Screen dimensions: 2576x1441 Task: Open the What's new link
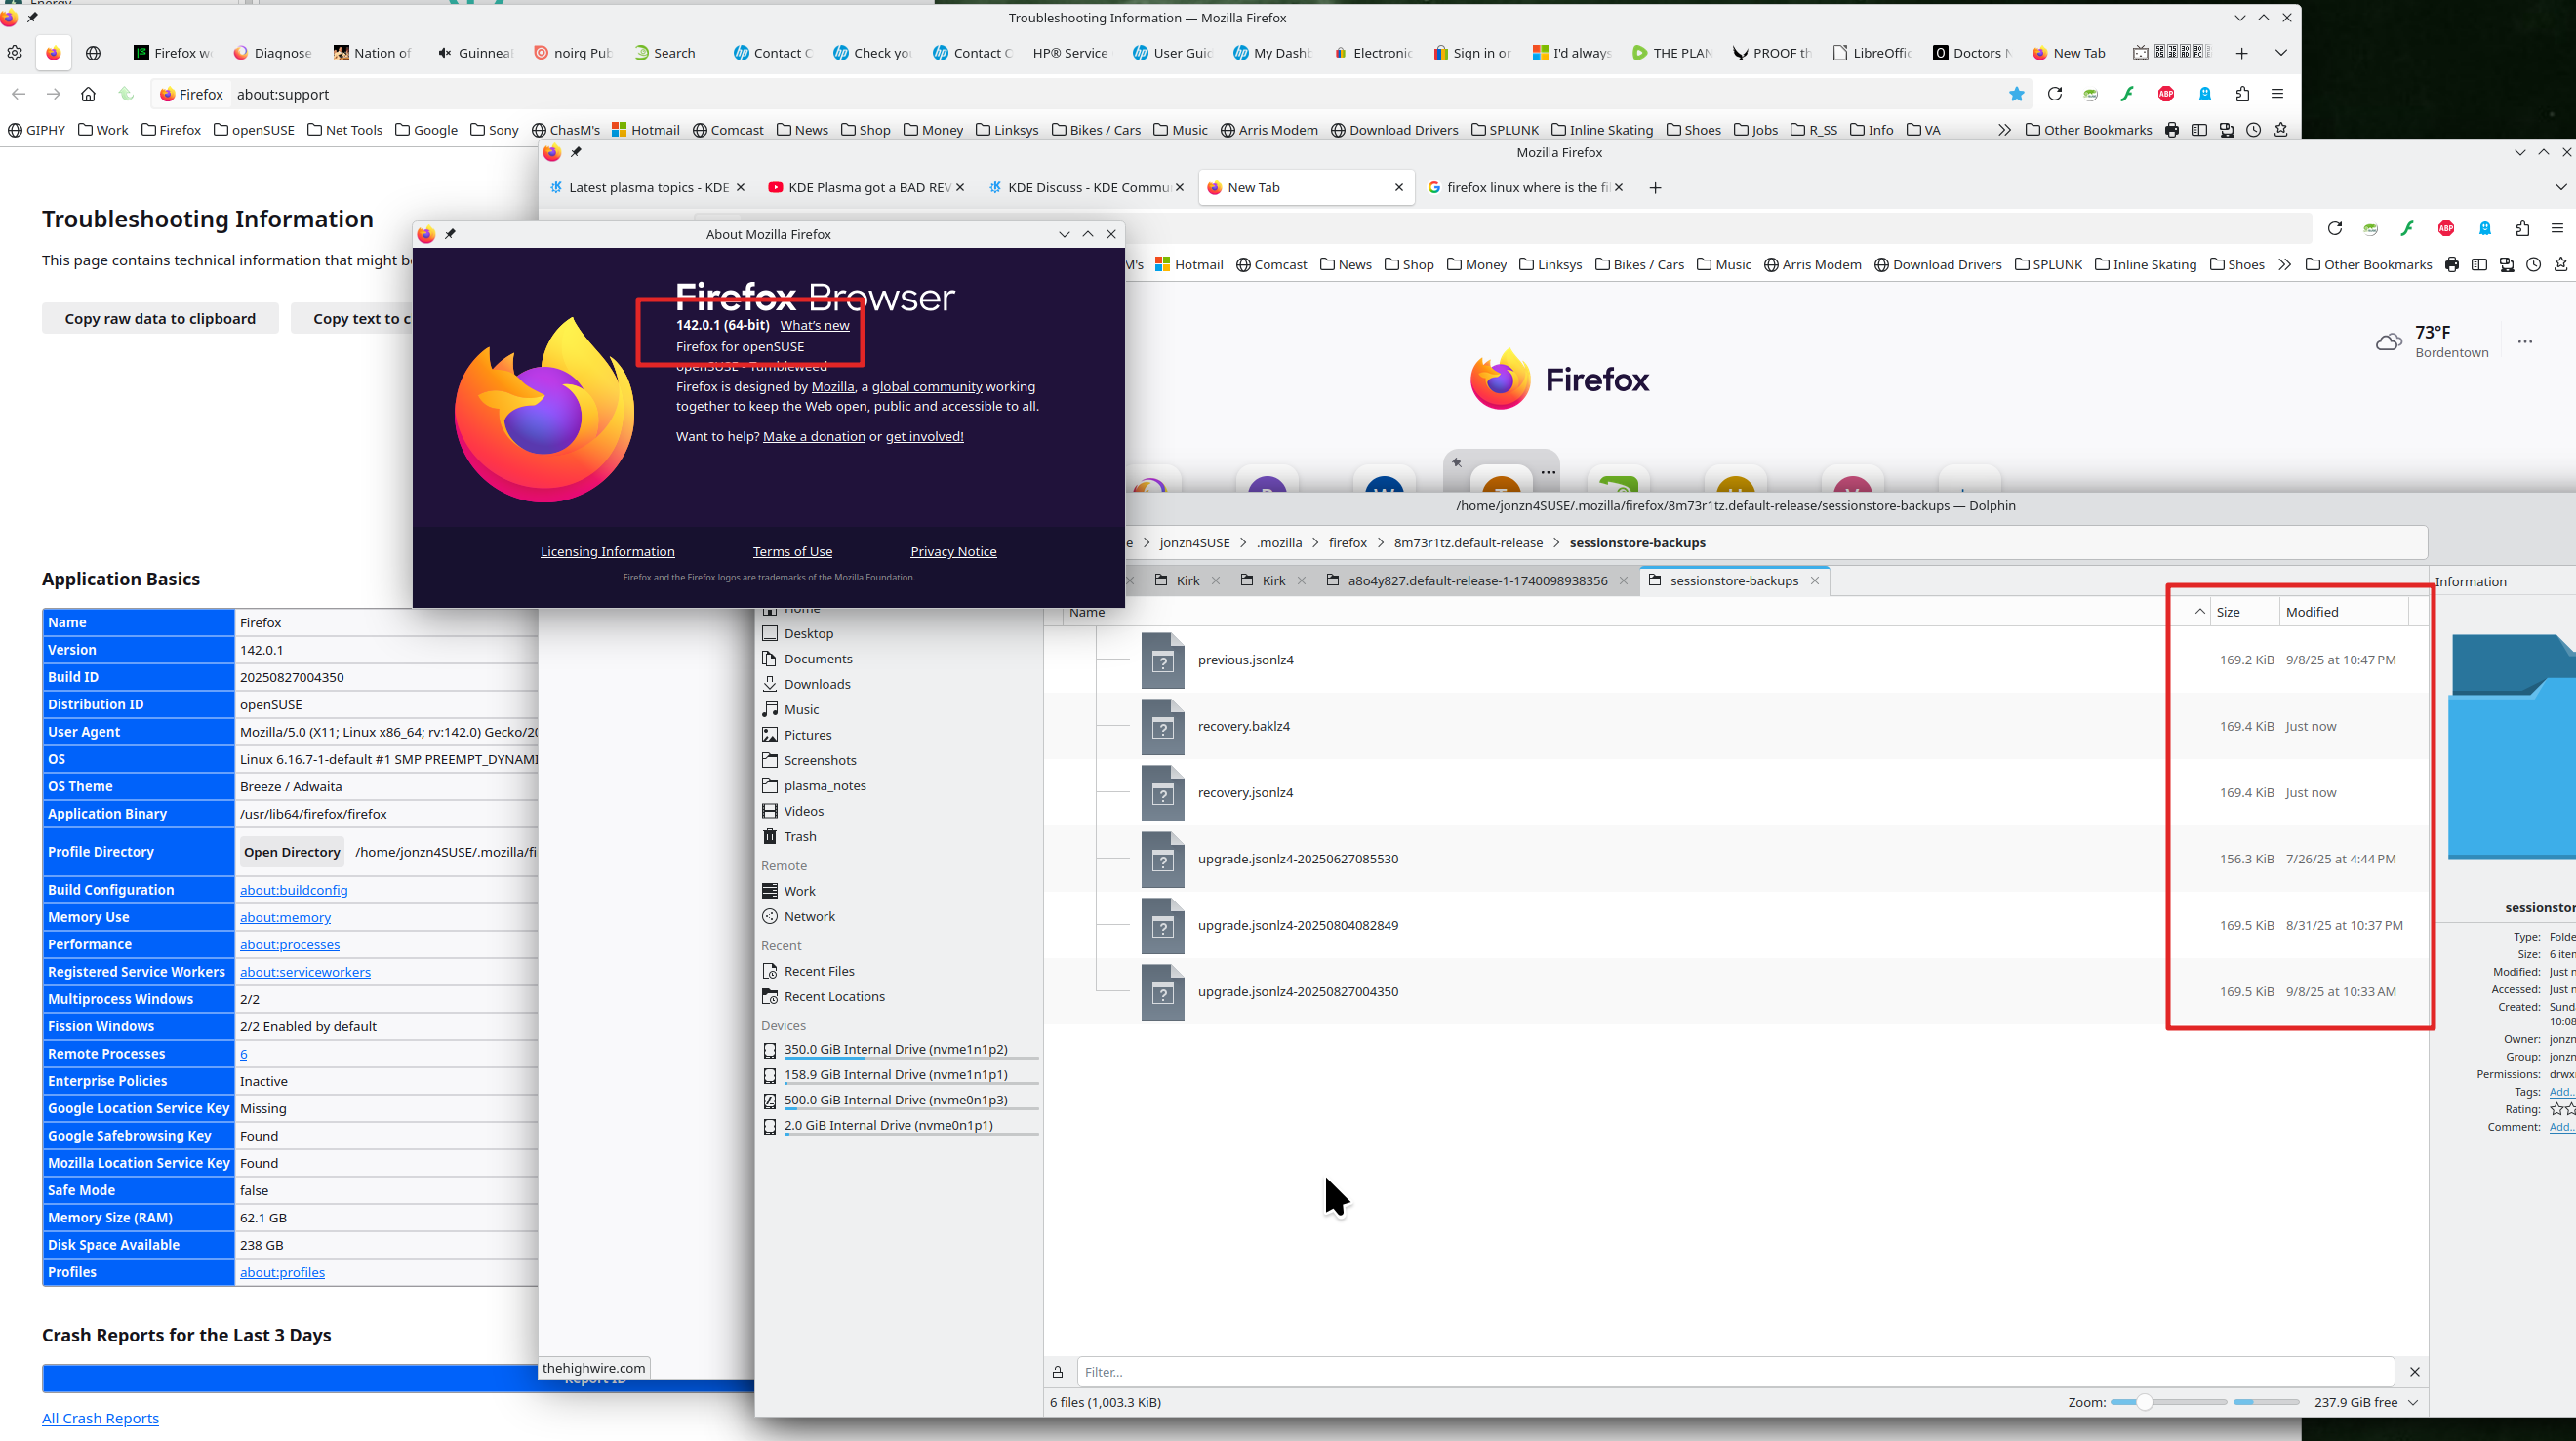point(814,325)
